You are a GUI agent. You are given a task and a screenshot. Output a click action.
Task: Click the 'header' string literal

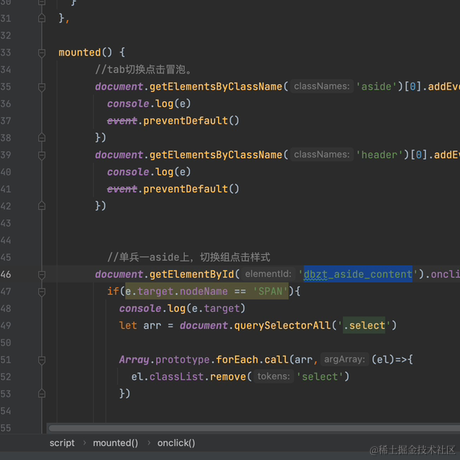379,155
